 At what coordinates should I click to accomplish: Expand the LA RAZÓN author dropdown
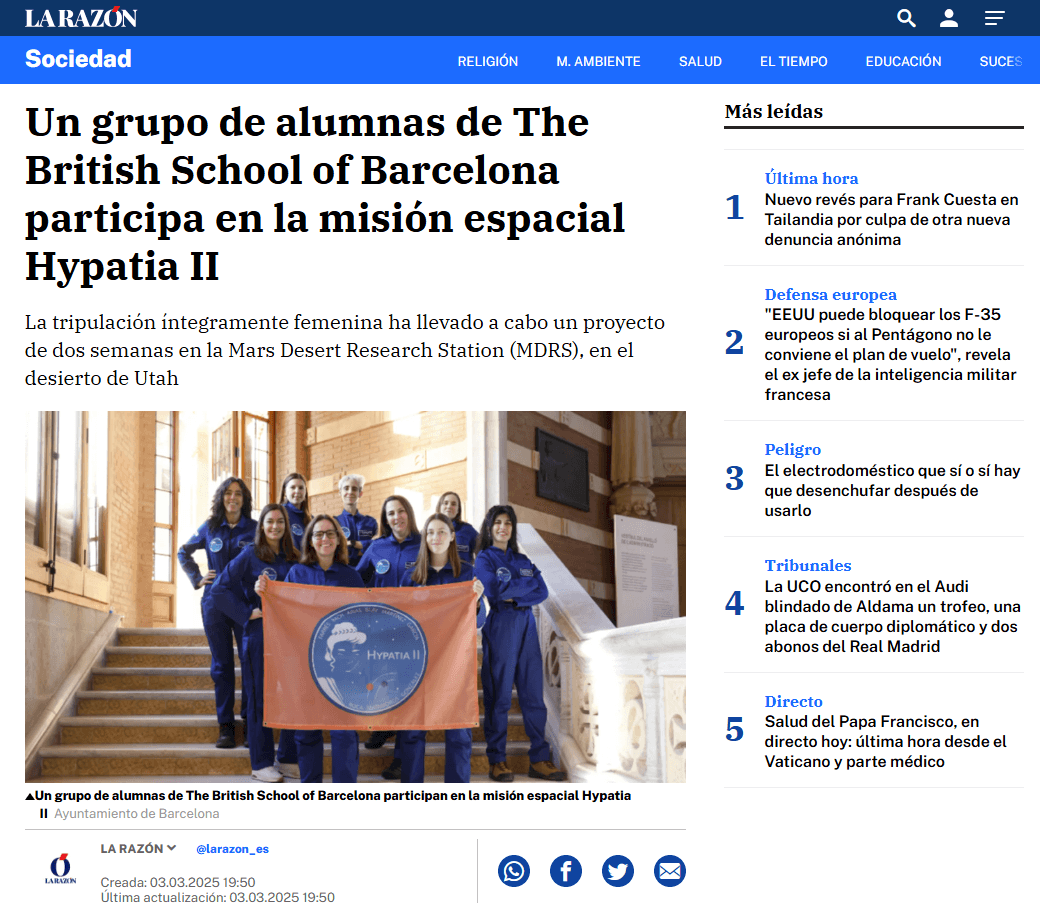point(138,848)
